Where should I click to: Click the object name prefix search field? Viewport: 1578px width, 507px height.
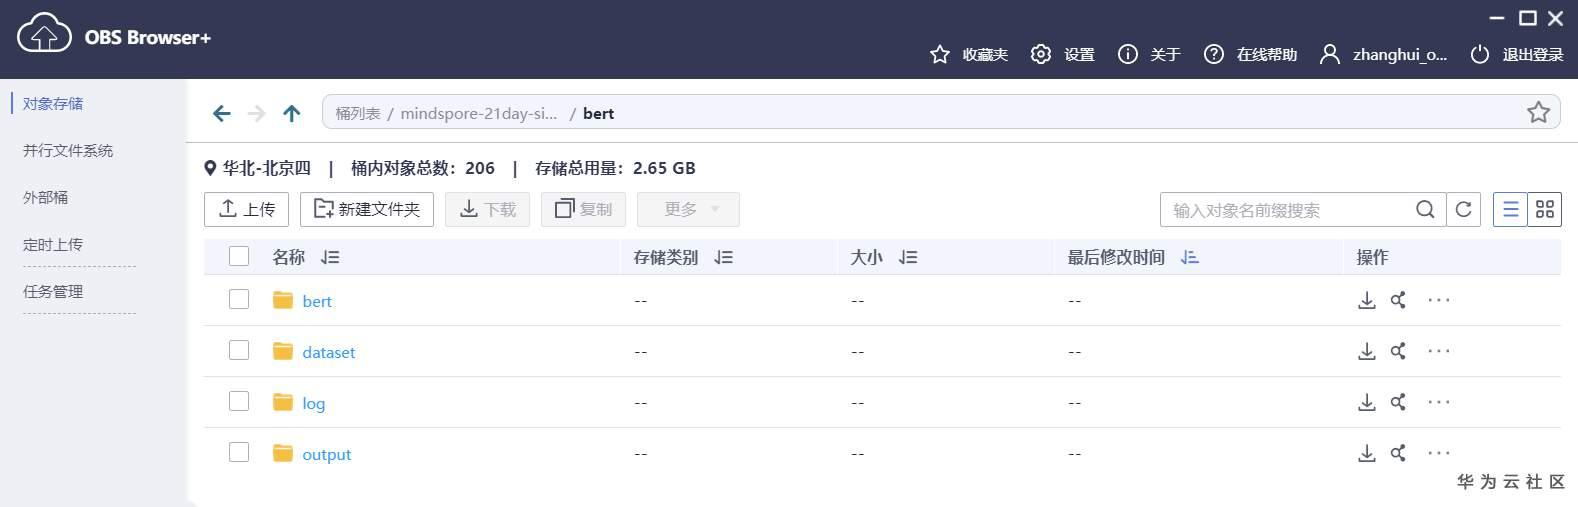pyautogui.click(x=1285, y=210)
